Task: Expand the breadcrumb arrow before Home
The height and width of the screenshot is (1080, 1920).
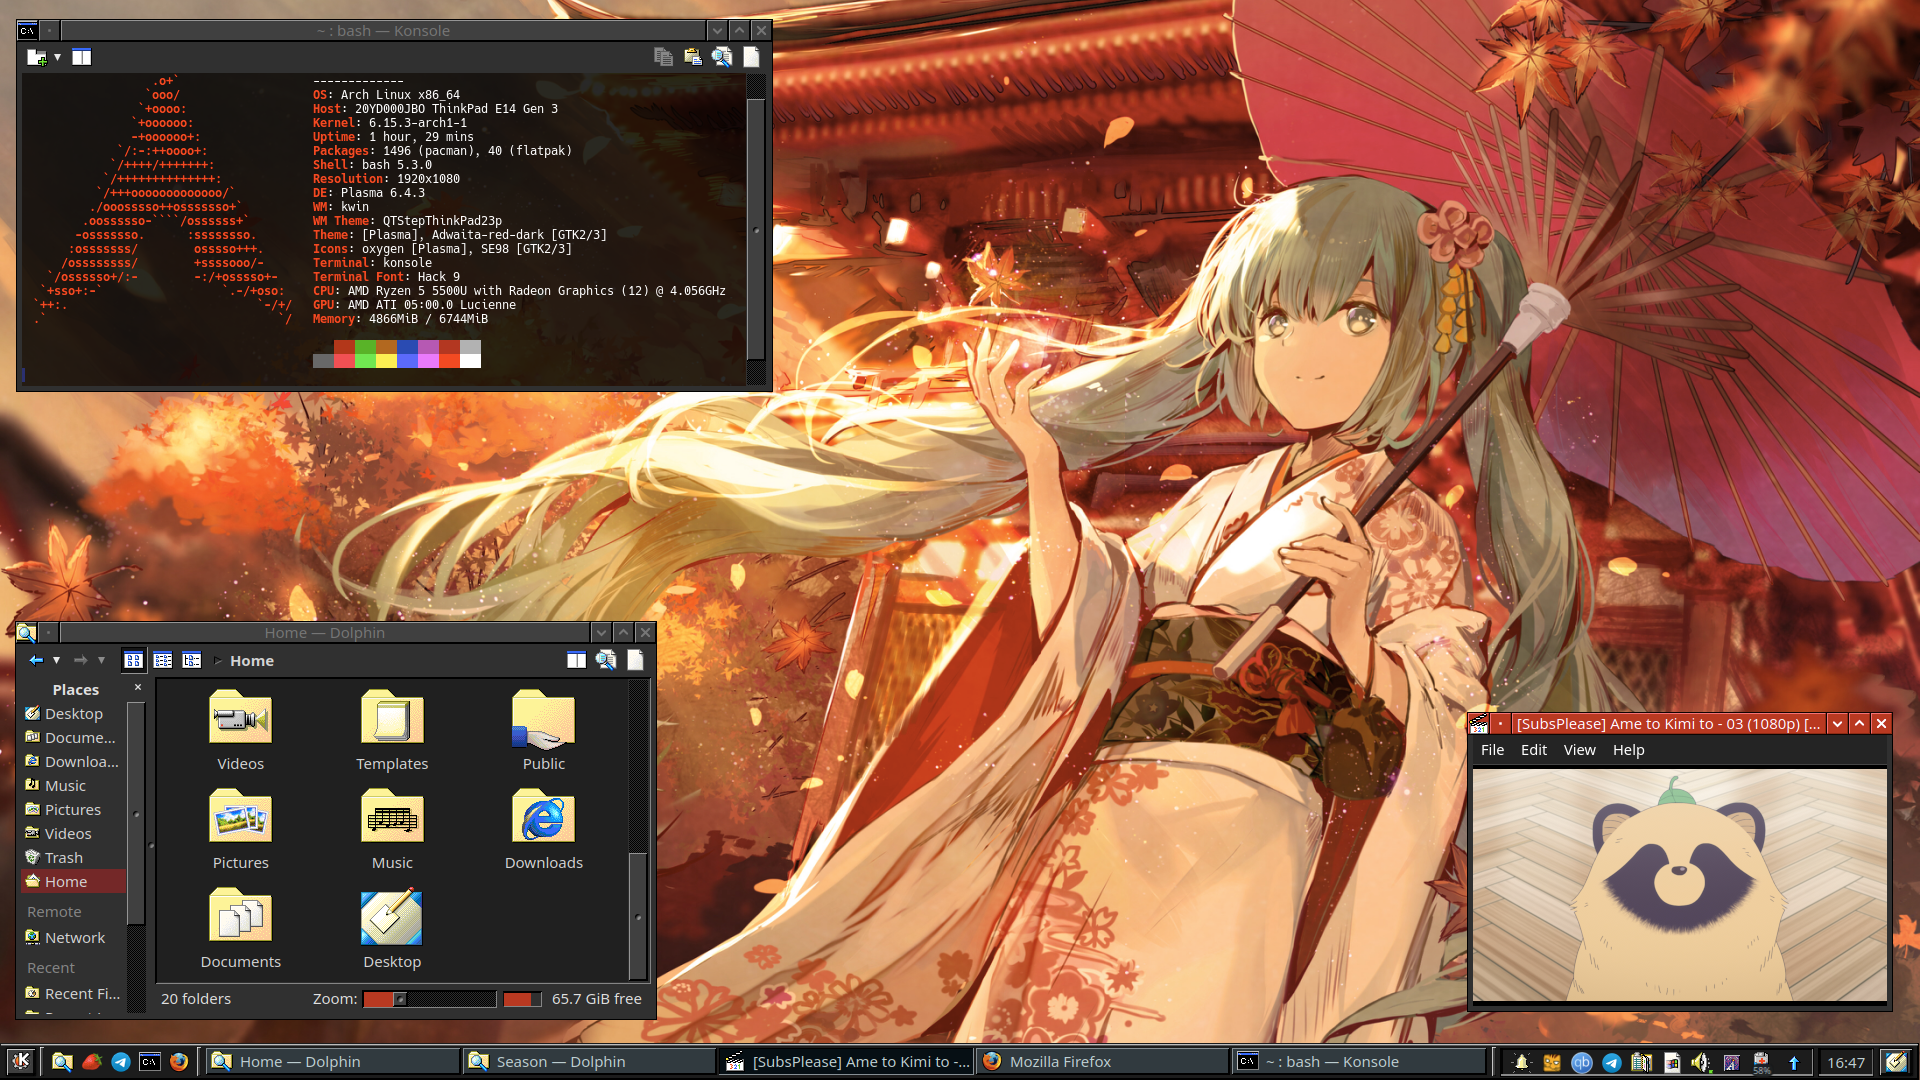Action: 217,661
